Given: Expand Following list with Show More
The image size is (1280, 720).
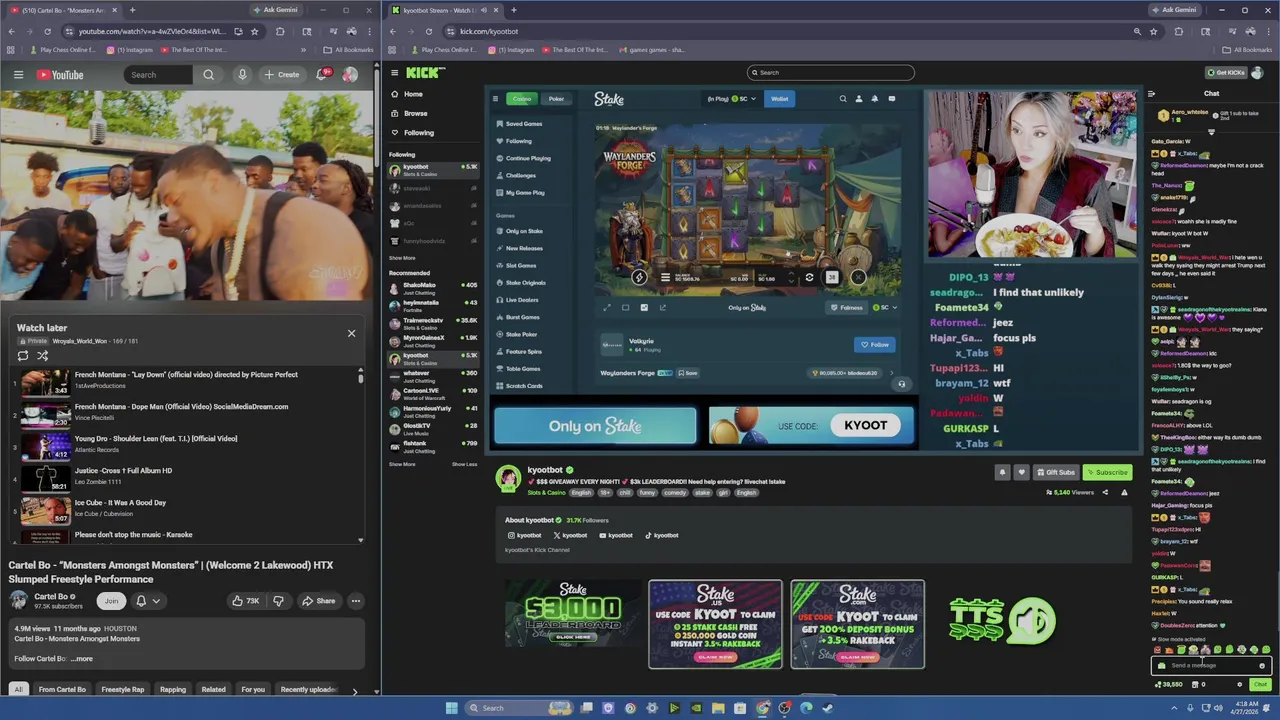Looking at the screenshot, I should (402, 258).
